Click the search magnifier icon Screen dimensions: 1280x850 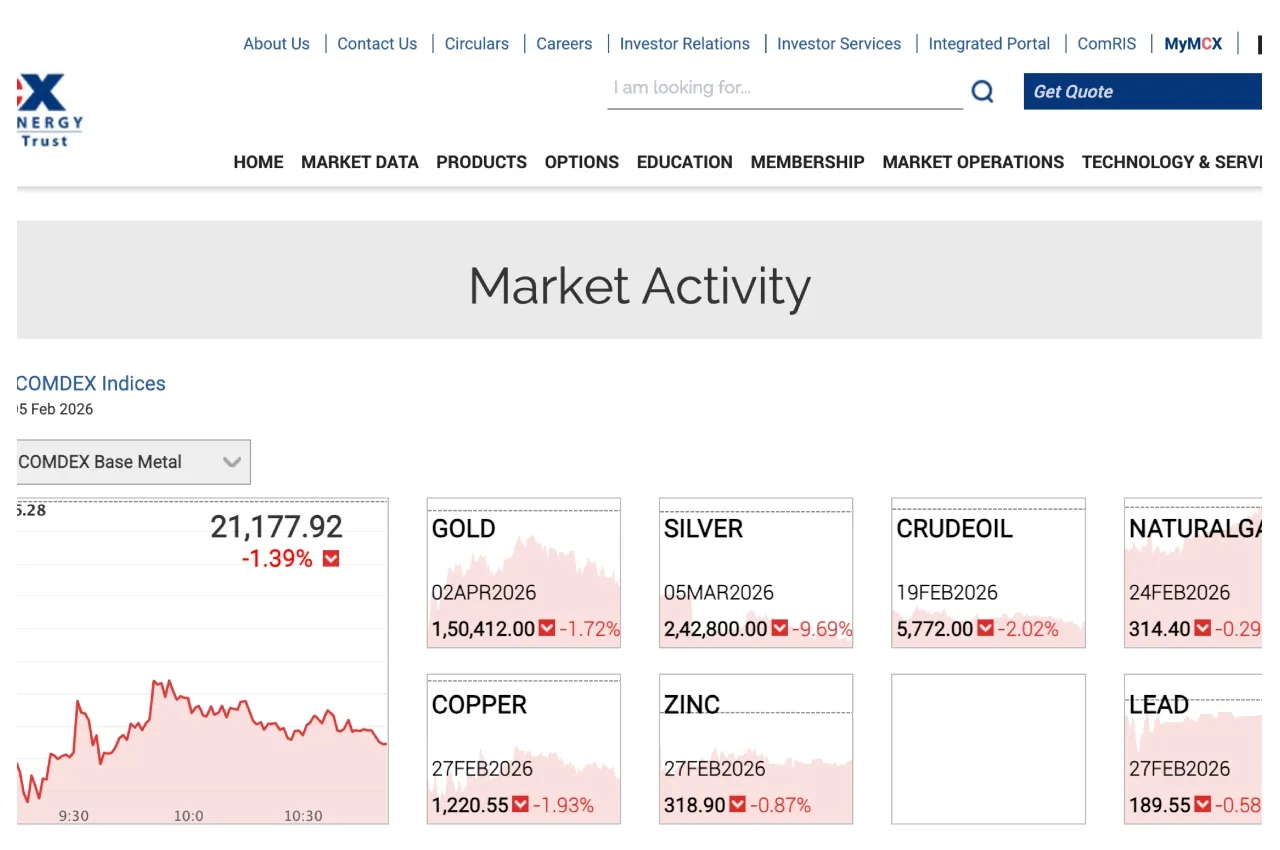pyautogui.click(x=982, y=92)
